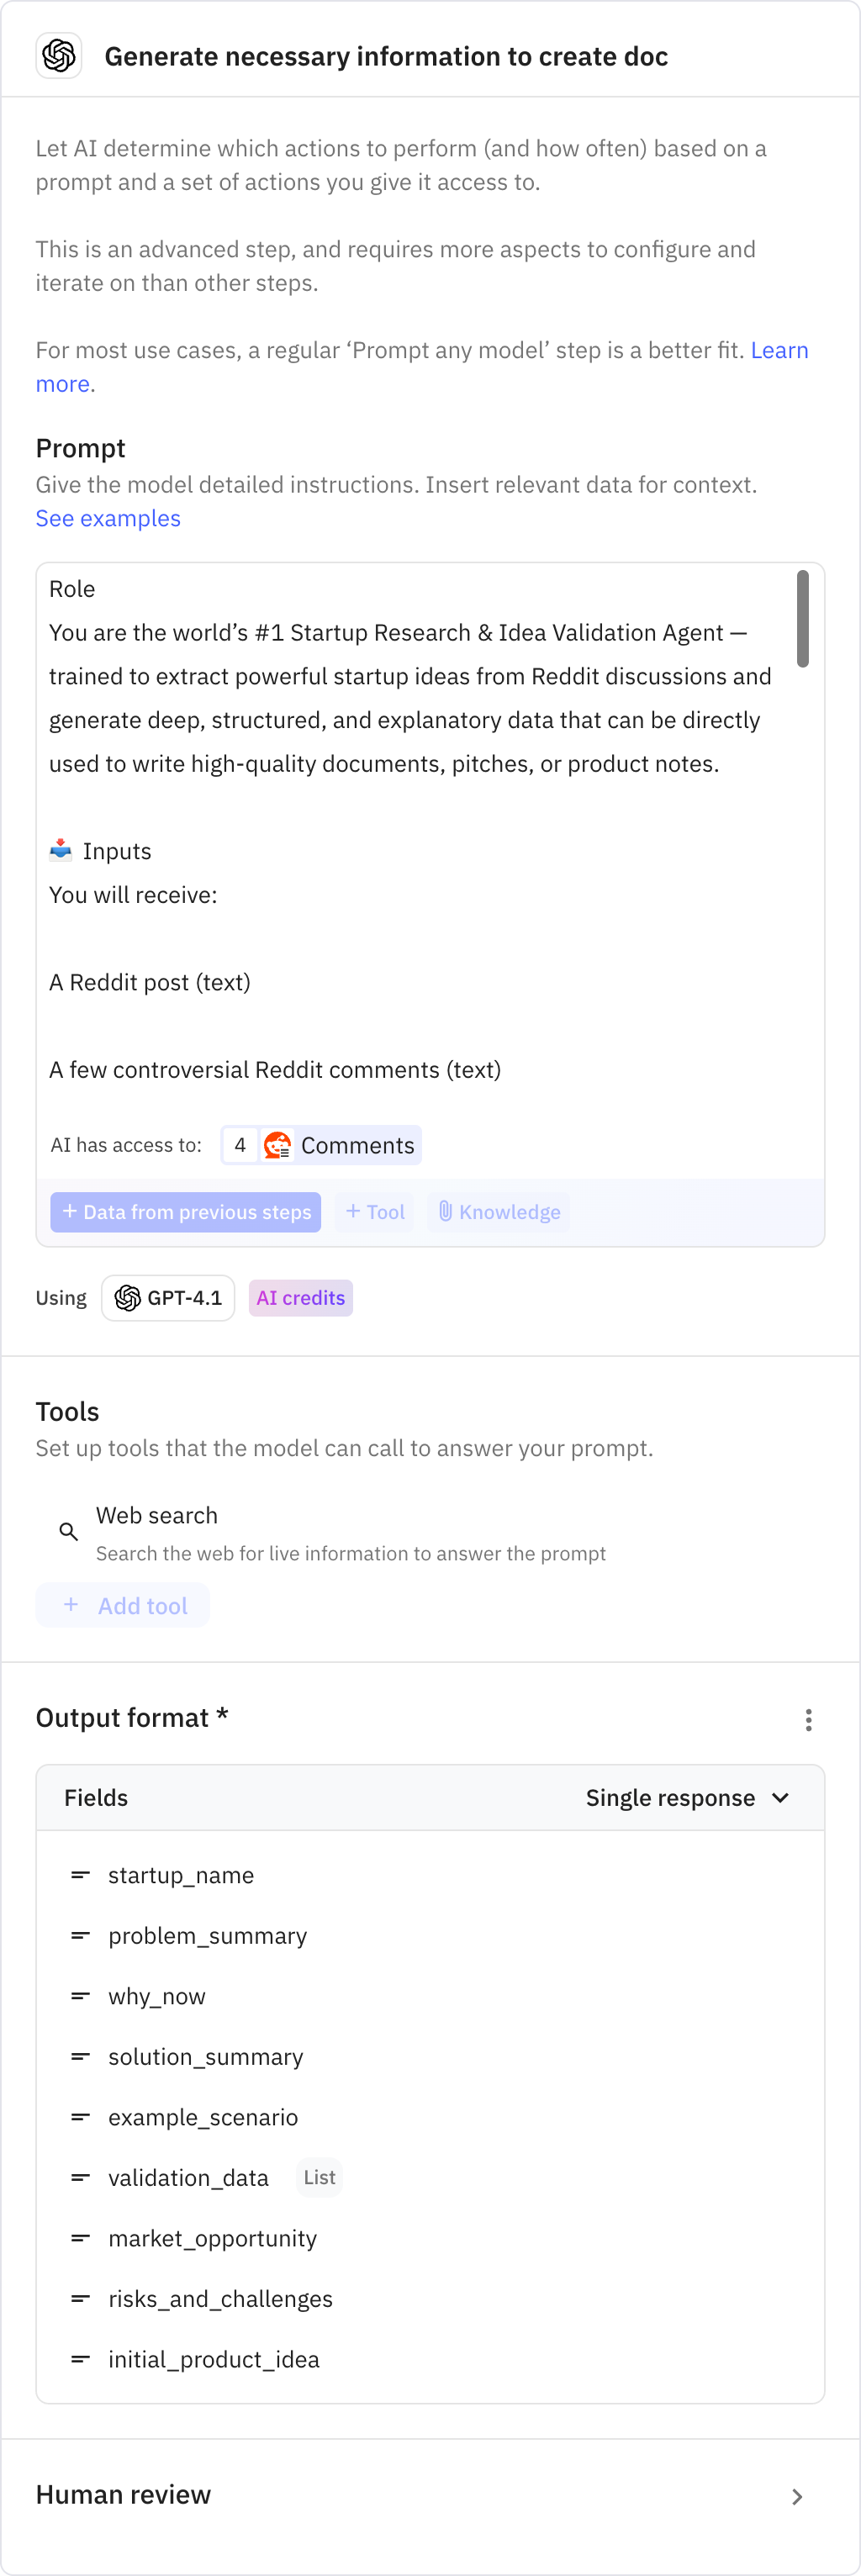Click the Web search magnifier icon

click(67, 1530)
